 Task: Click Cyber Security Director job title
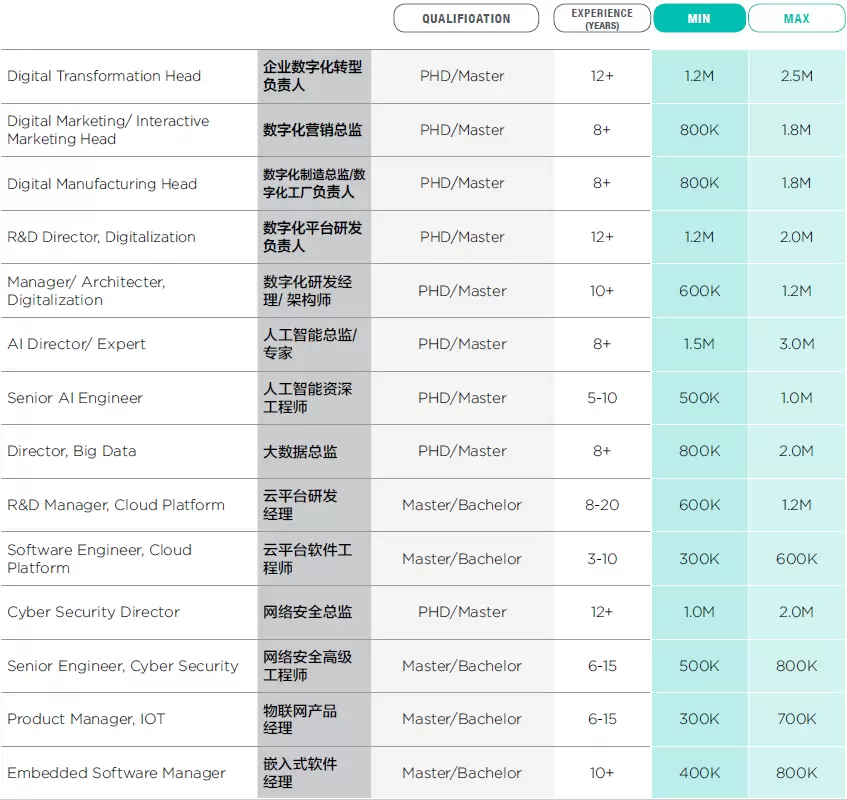(94, 612)
